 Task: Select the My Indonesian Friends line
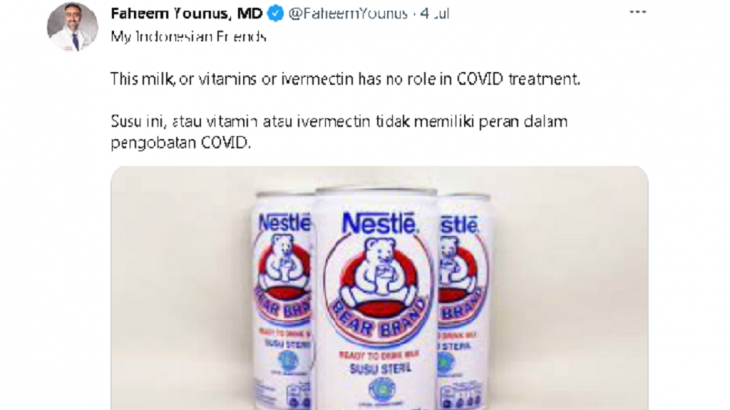[189, 36]
